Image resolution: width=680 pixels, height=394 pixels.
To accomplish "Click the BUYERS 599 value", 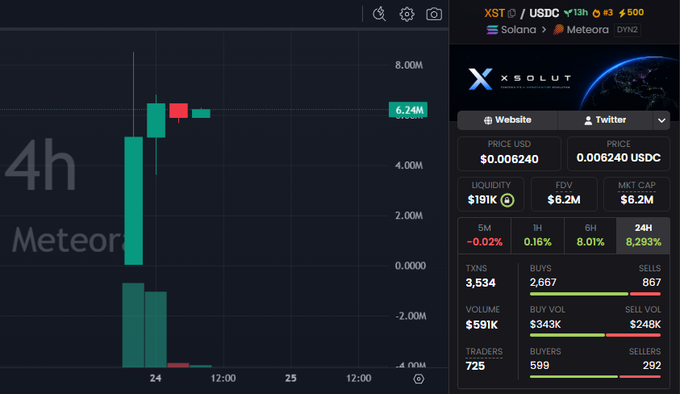I will [539, 365].
